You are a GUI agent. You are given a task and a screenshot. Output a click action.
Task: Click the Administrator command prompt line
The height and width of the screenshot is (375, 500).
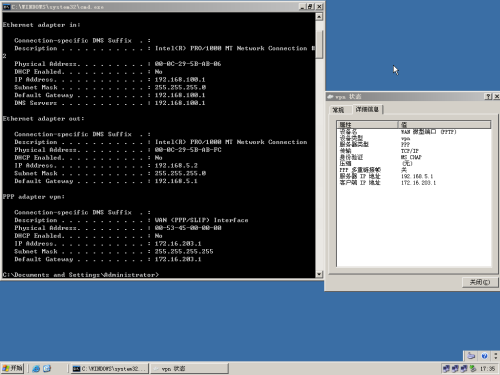[x=81, y=275]
